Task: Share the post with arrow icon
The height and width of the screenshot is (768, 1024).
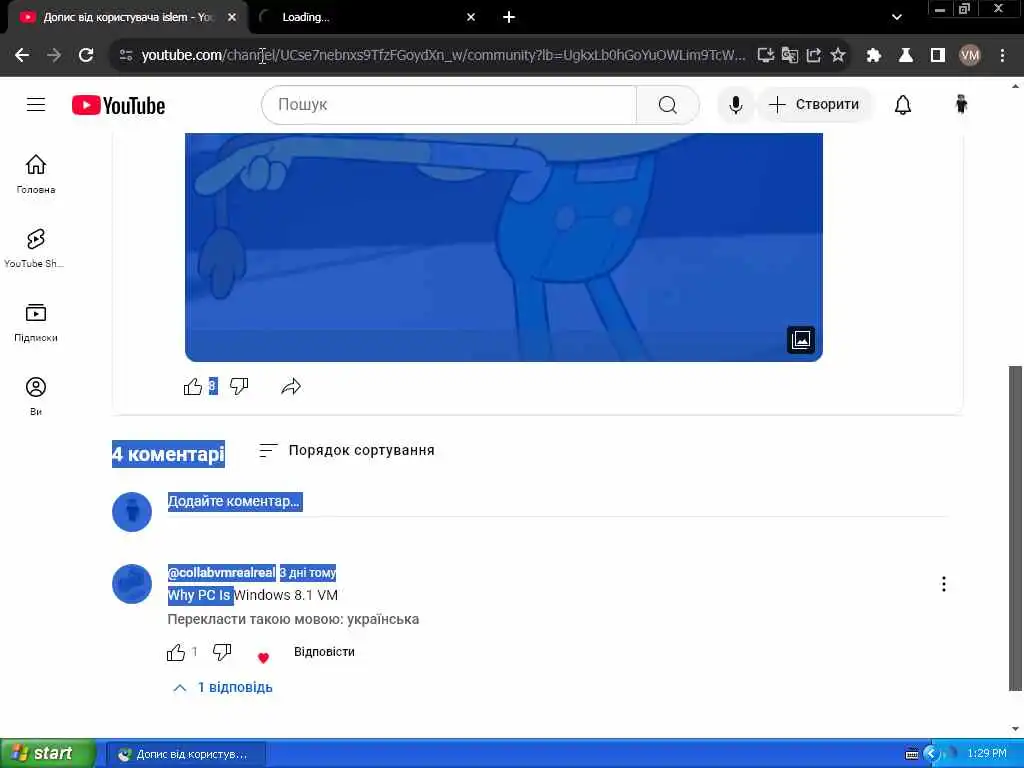Action: pyautogui.click(x=291, y=387)
